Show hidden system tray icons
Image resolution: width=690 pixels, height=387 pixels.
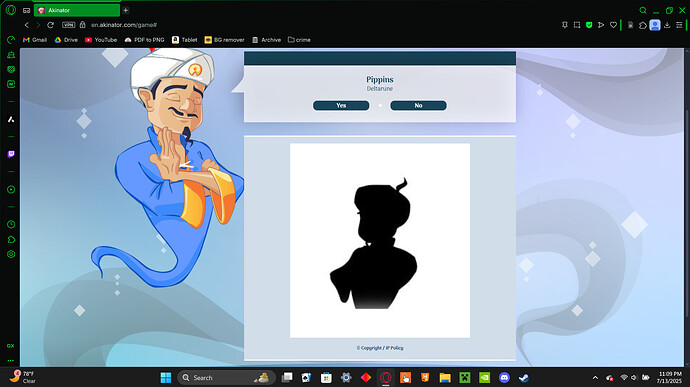(x=595, y=378)
